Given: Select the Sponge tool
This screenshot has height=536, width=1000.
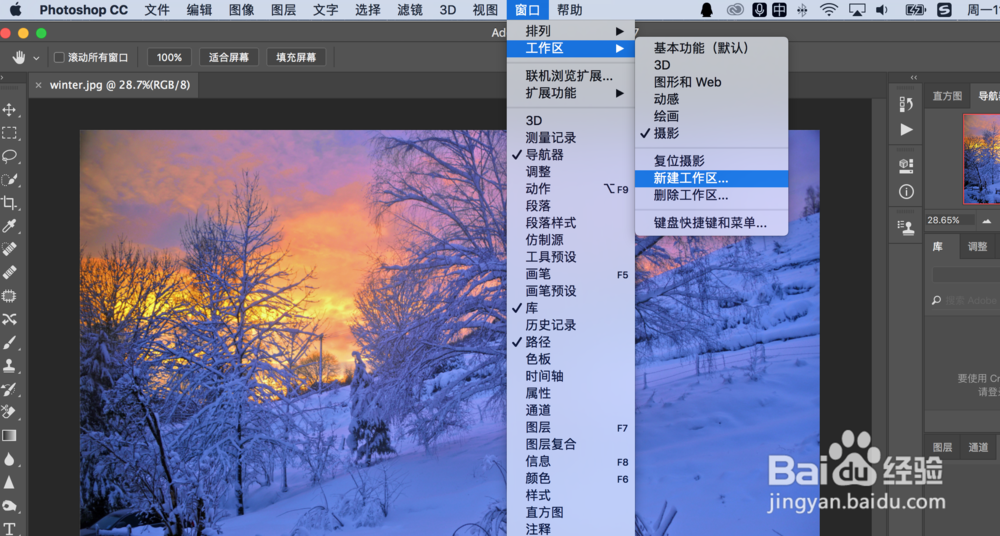Looking at the screenshot, I should click(9, 505).
